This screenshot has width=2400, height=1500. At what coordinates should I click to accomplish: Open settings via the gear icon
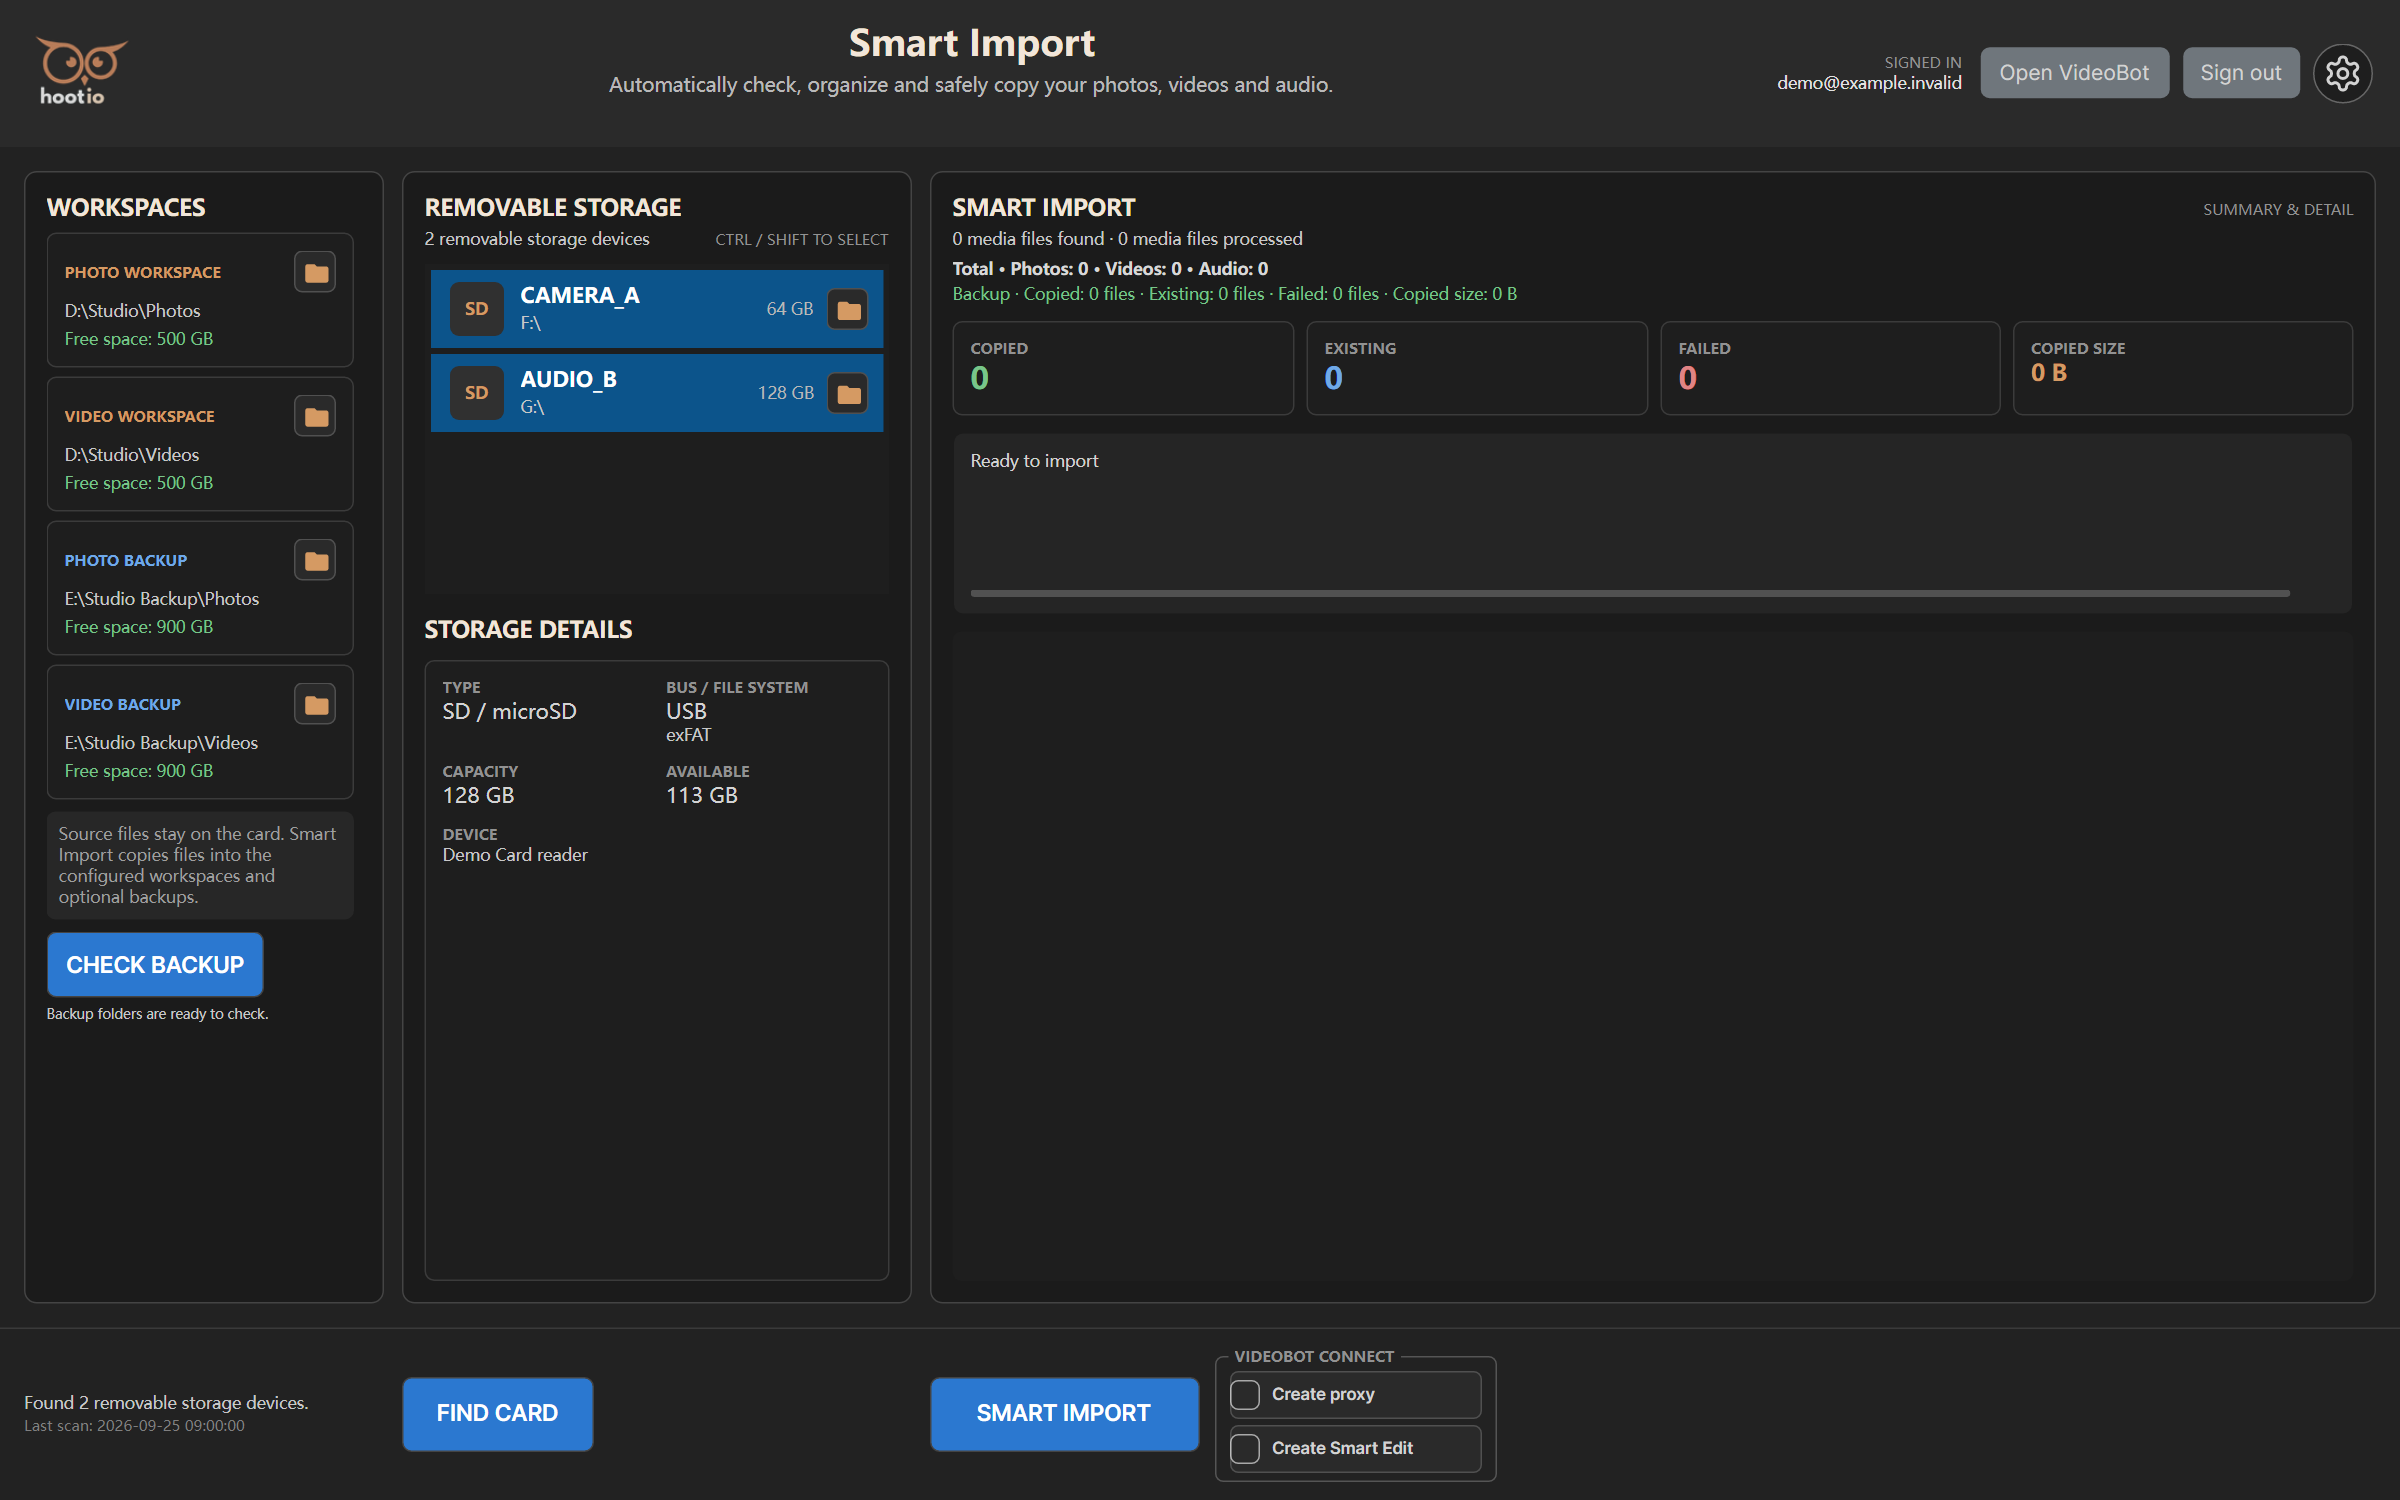[2341, 73]
